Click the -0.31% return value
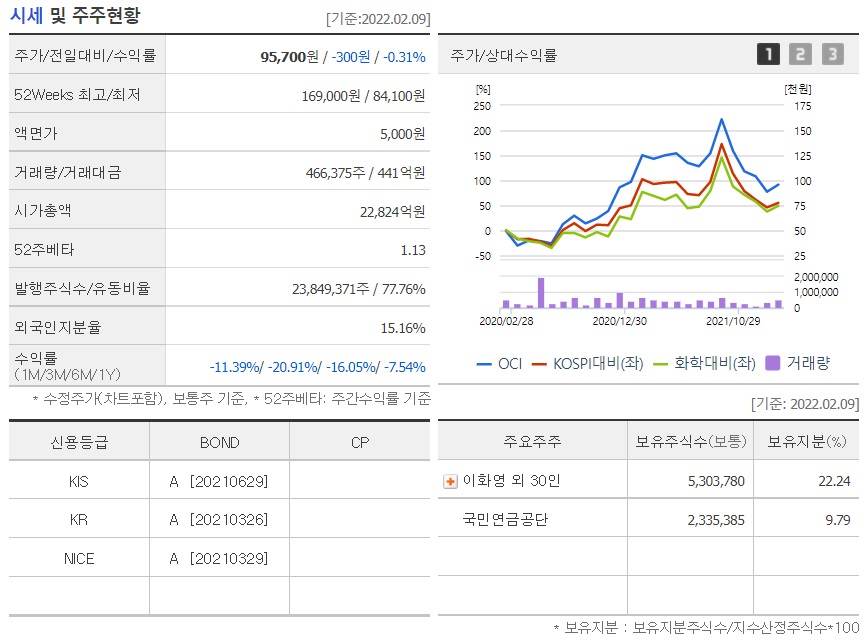 pyautogui.click(x=405, y=57)
